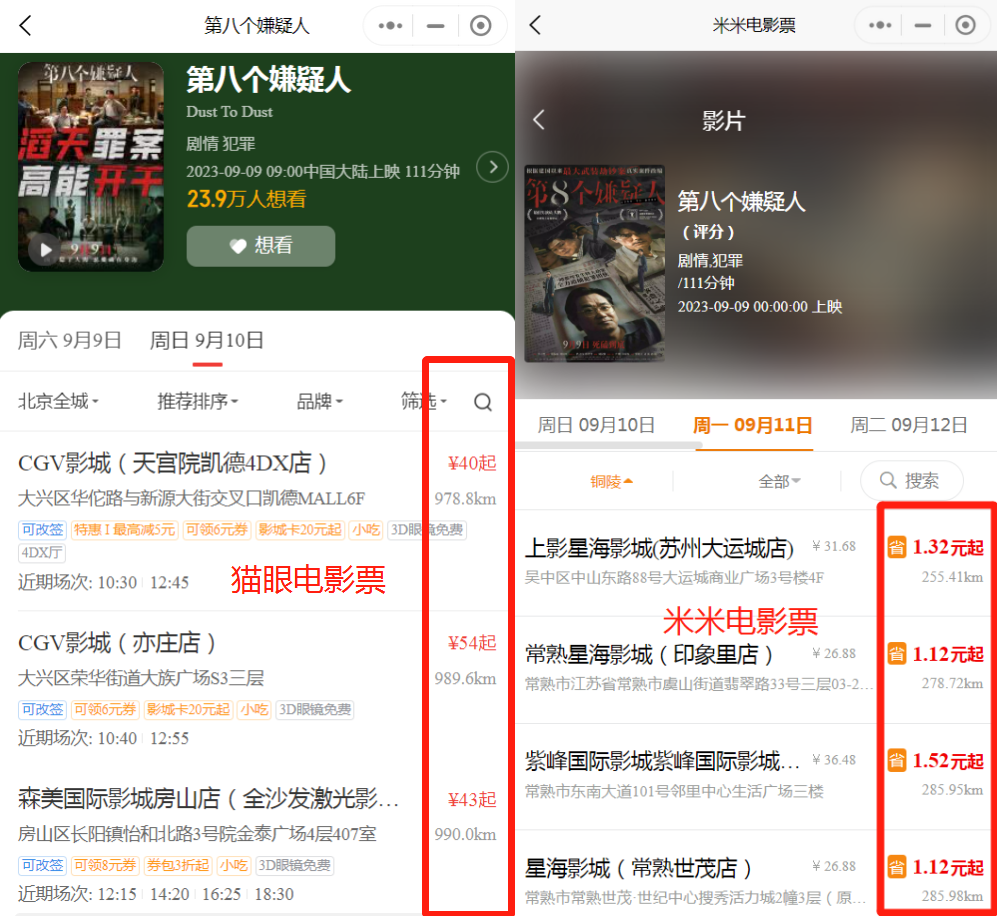997x916 pixels.
Task: Open CGV影城 (亦庄店) cinema listing
Action: click(x=118, y=642)
